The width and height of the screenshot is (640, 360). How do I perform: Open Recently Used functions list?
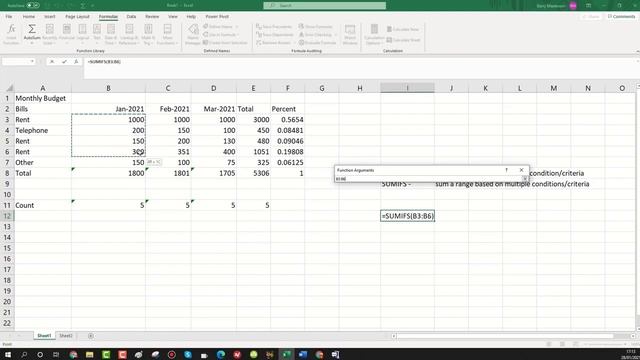(49, 34)
